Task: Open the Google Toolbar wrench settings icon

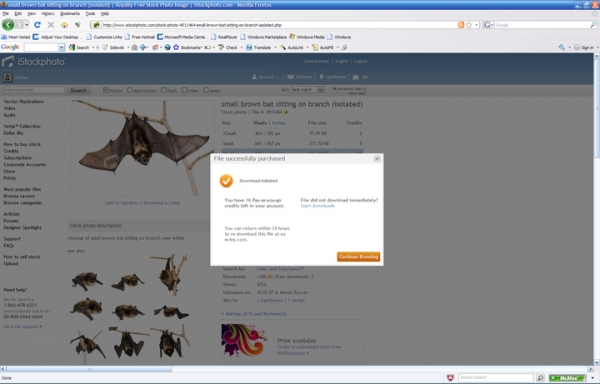Action: click(561, 47)
